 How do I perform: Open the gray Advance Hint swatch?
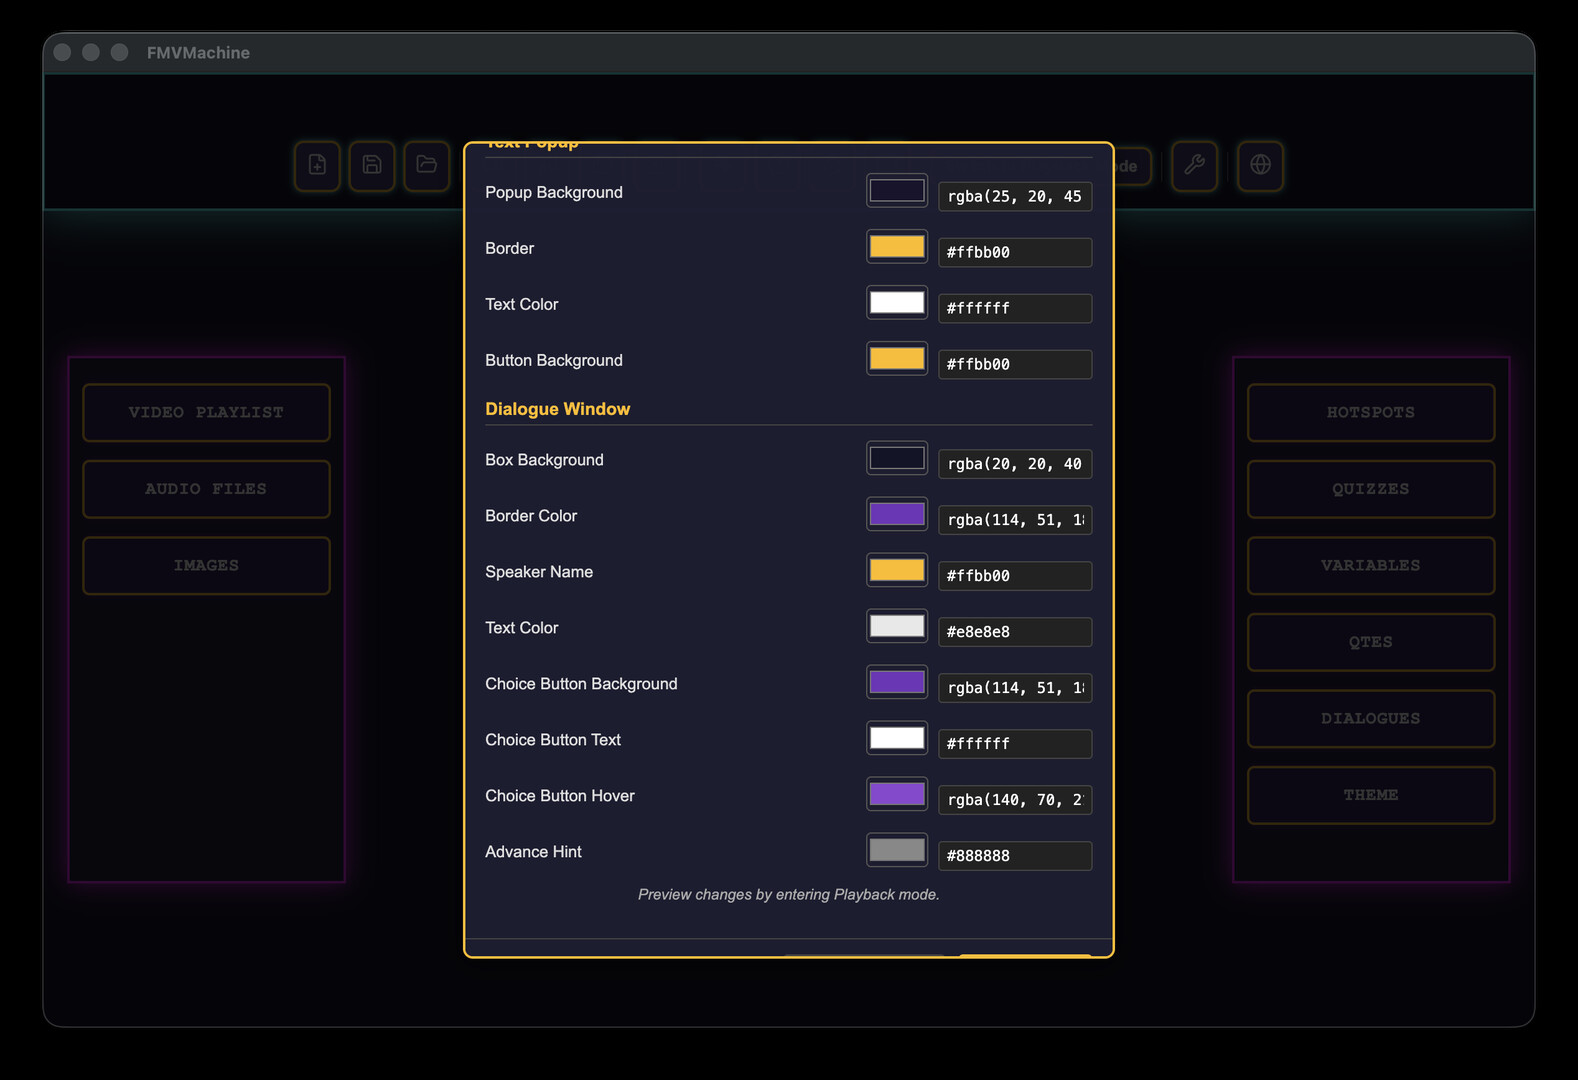[897, 851]
